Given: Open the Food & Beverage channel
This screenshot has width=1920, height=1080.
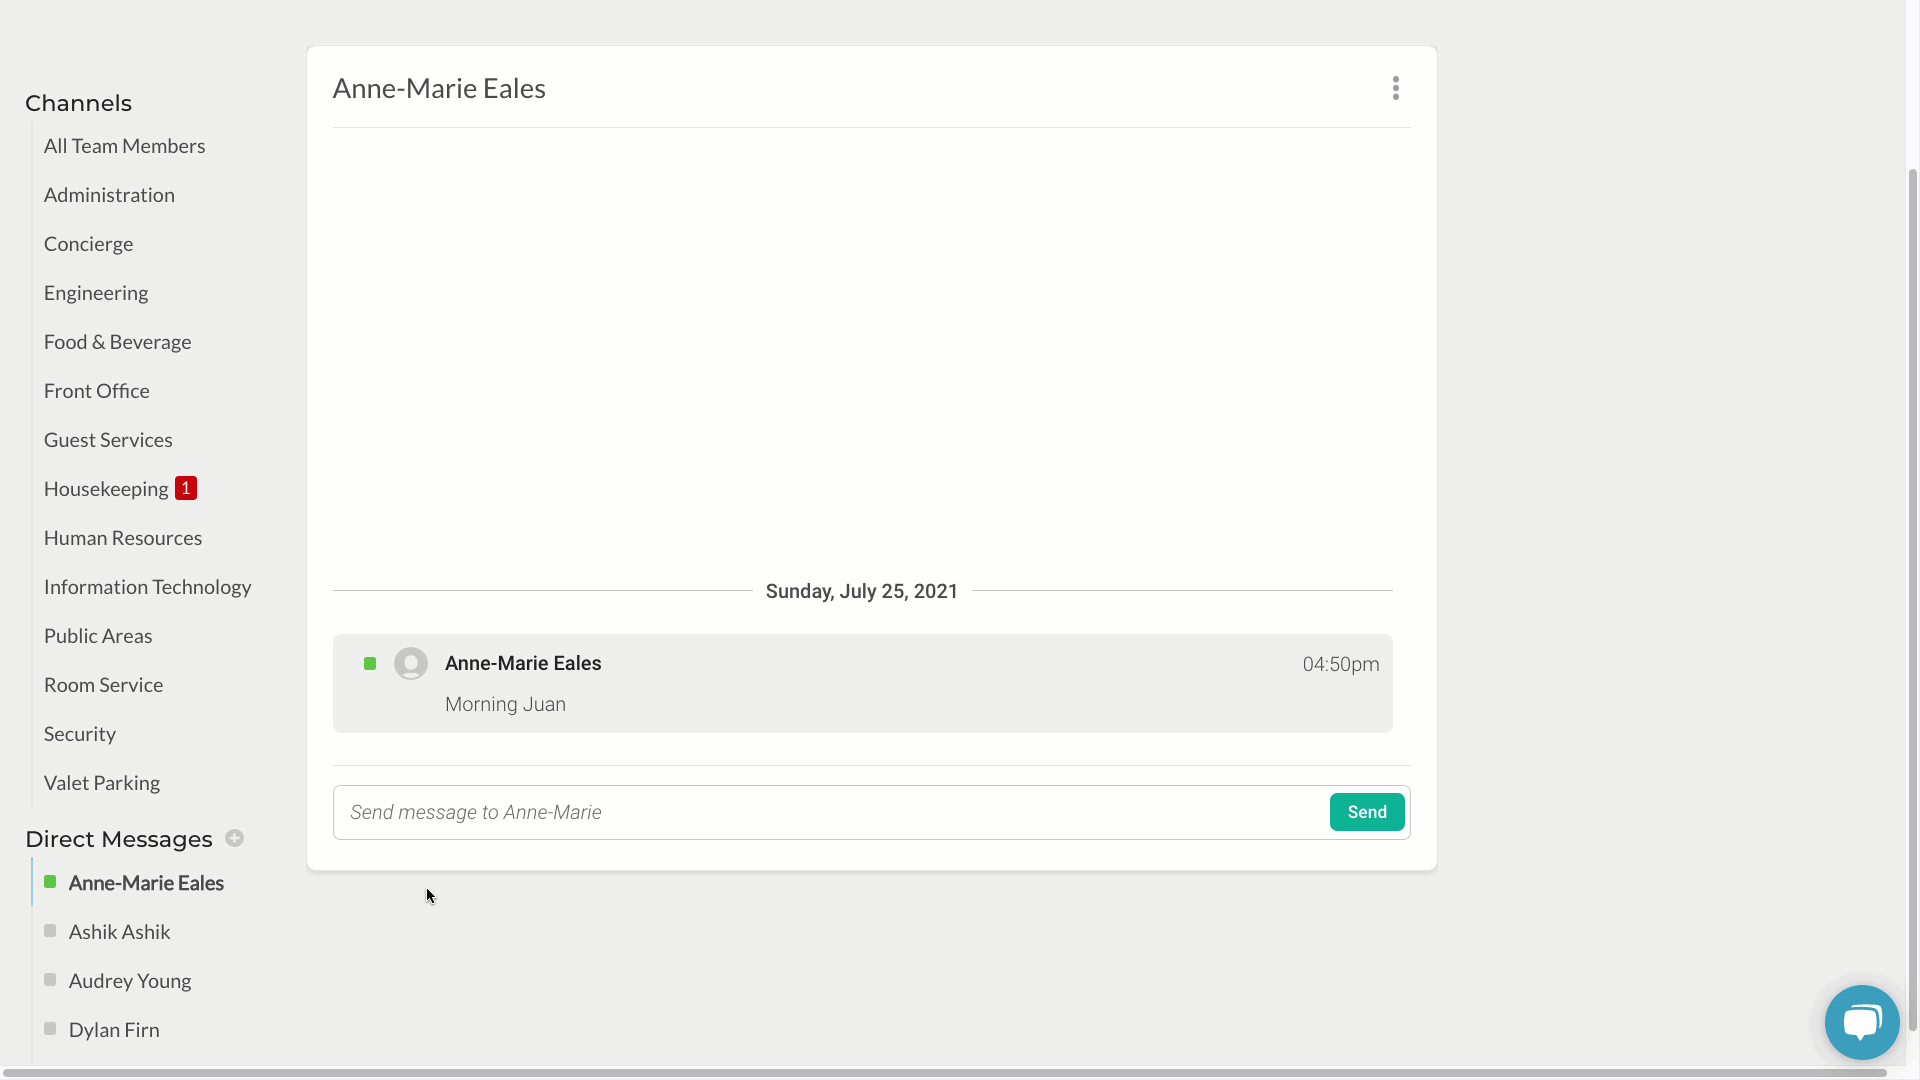Looking at the screenshot, I should [x=117, y=342].
